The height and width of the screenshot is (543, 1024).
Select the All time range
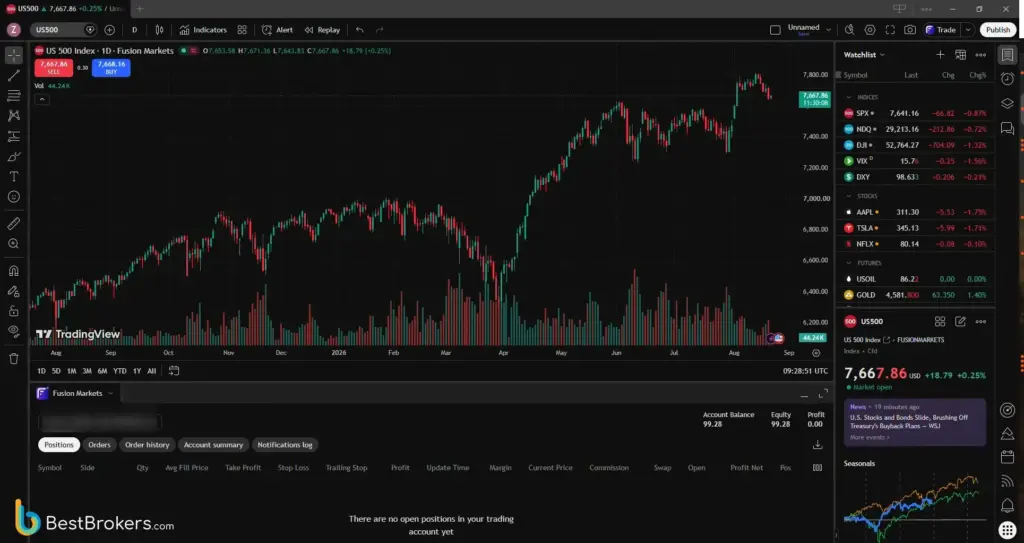152,371
